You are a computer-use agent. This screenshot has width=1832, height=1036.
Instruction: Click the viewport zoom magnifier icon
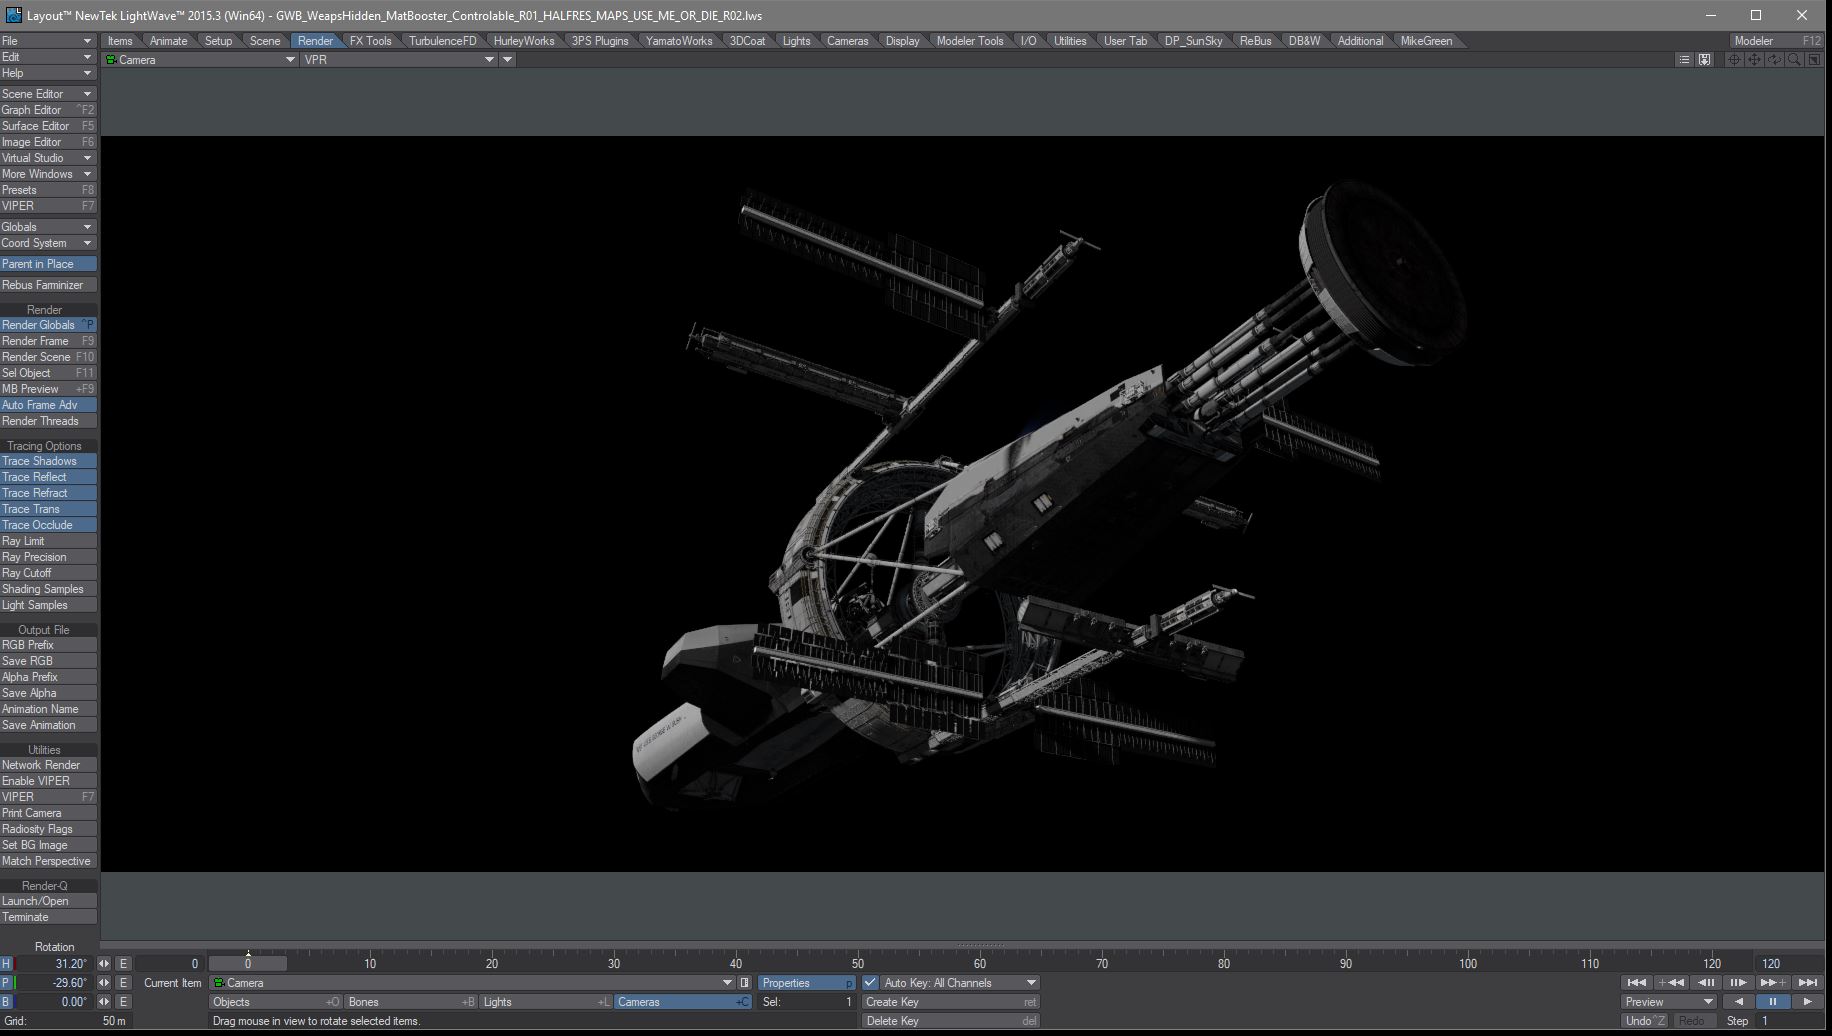(x=1794, y=60)
